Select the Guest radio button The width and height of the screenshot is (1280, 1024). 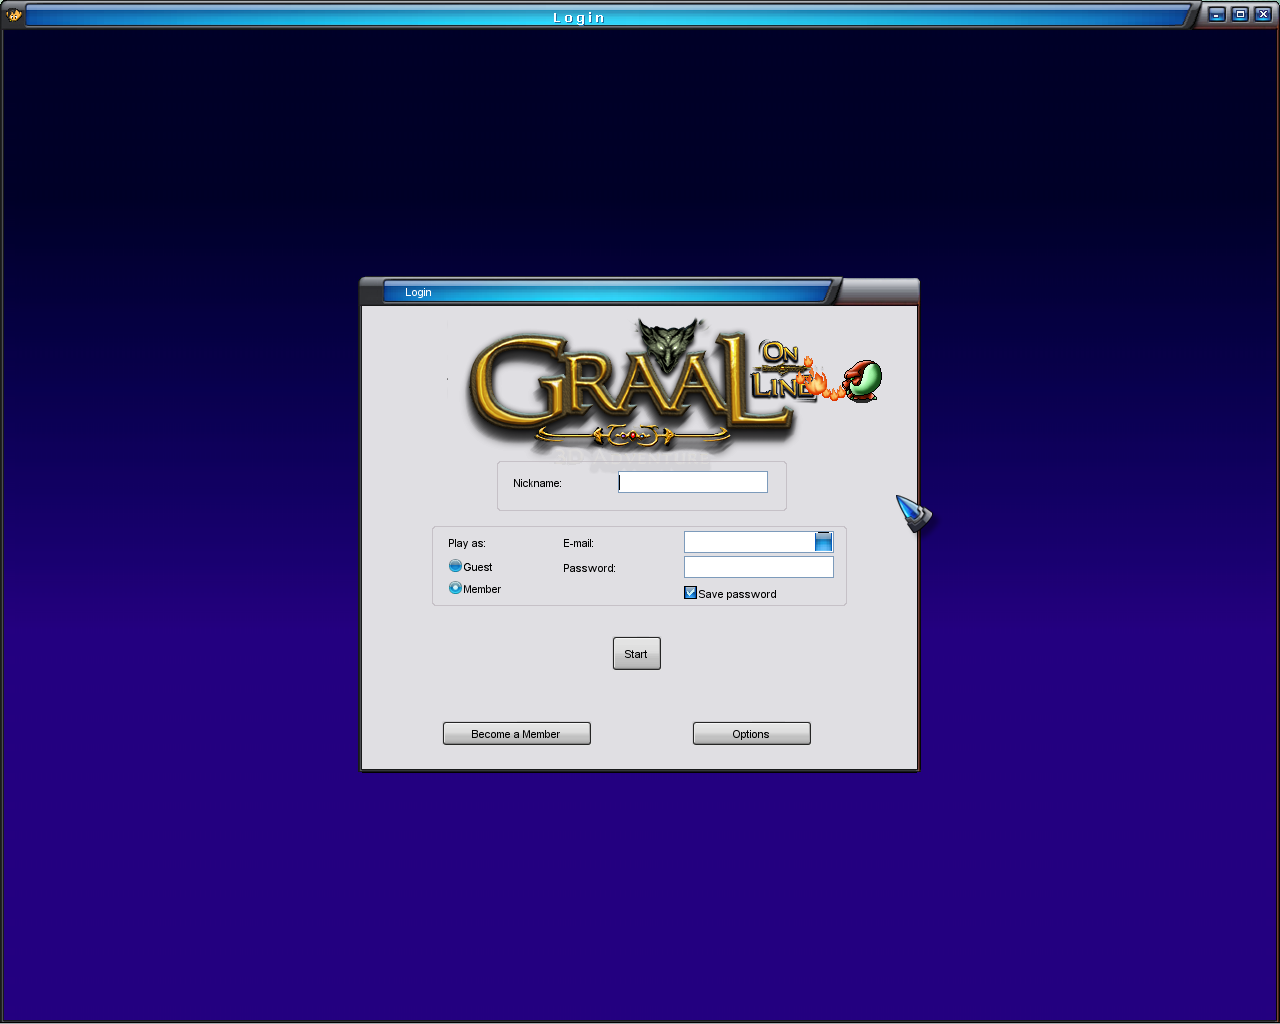click(455, 566)
